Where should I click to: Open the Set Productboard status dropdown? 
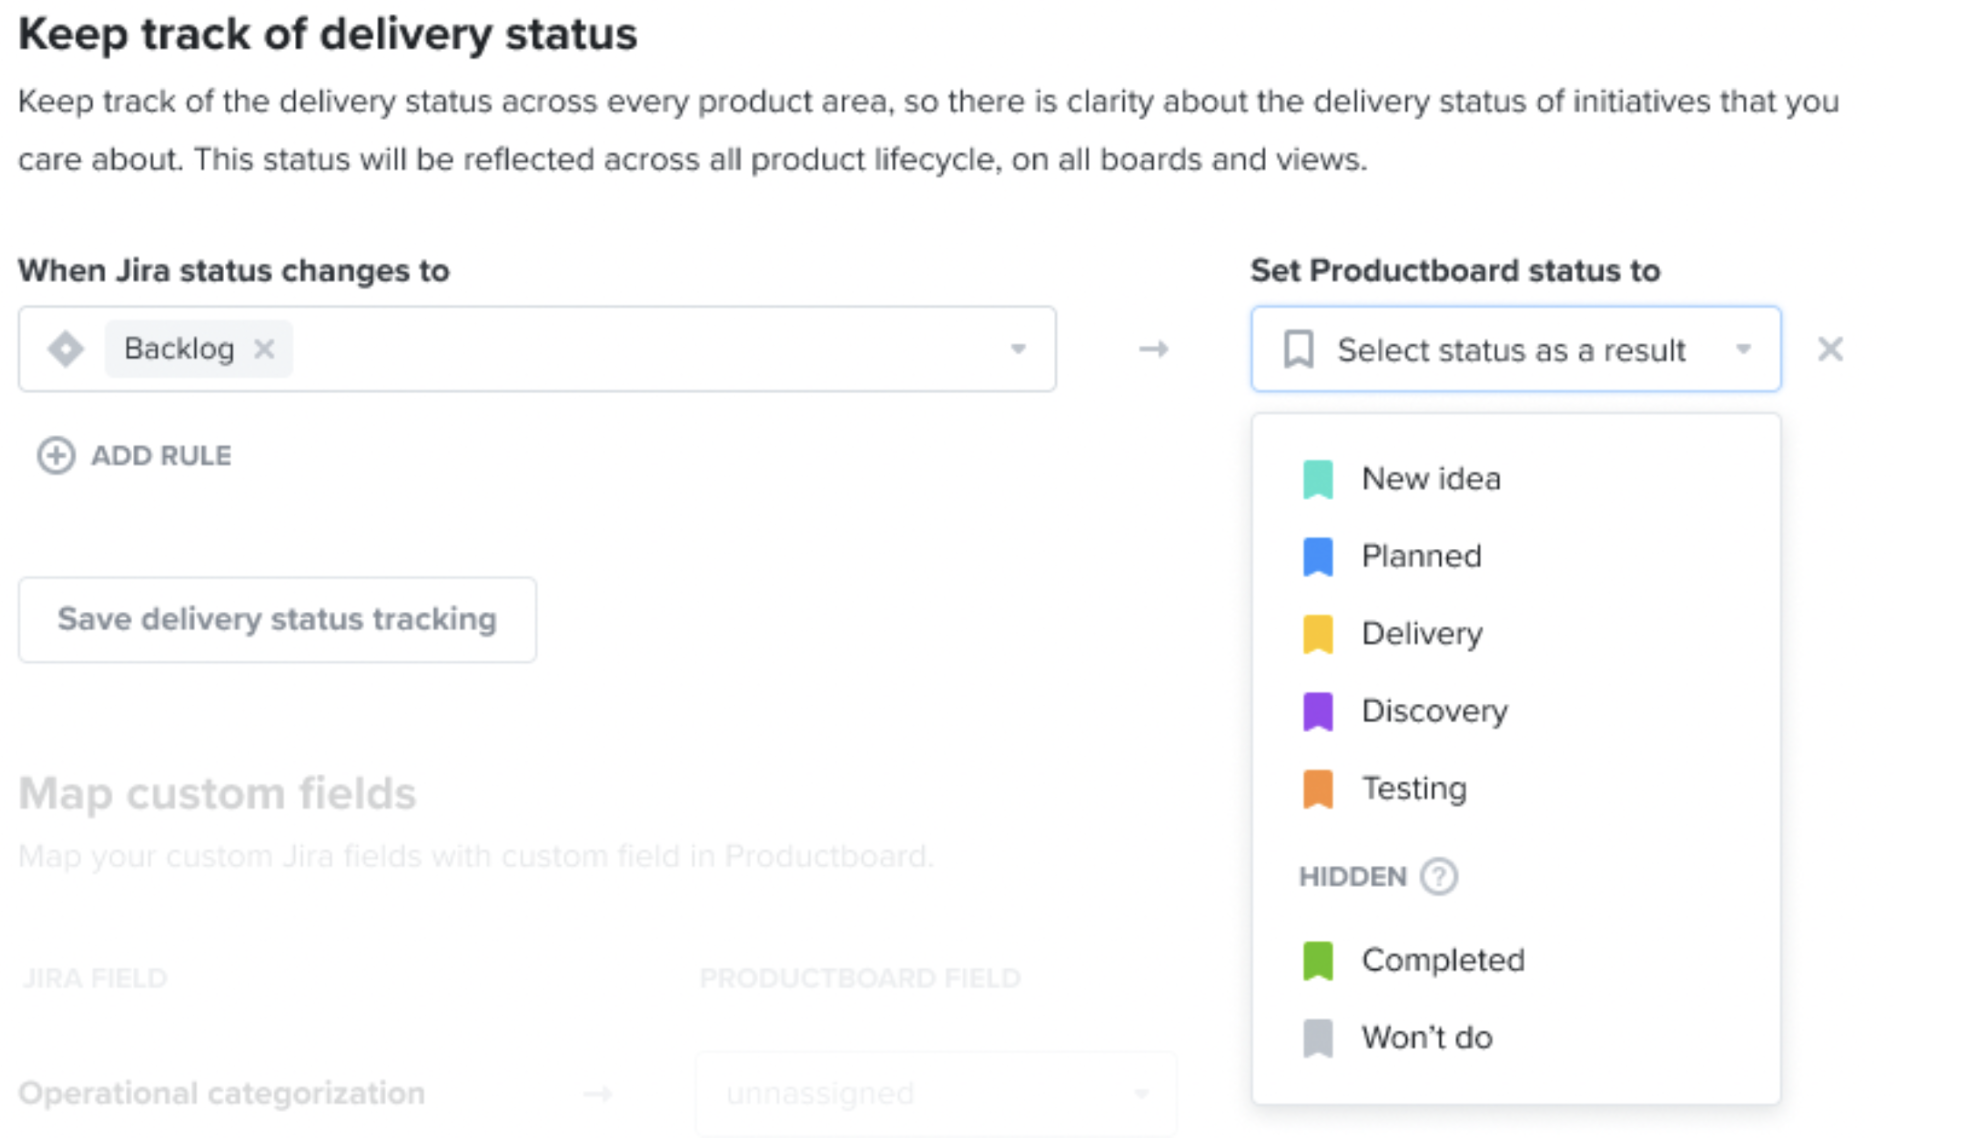(1745, 349)
